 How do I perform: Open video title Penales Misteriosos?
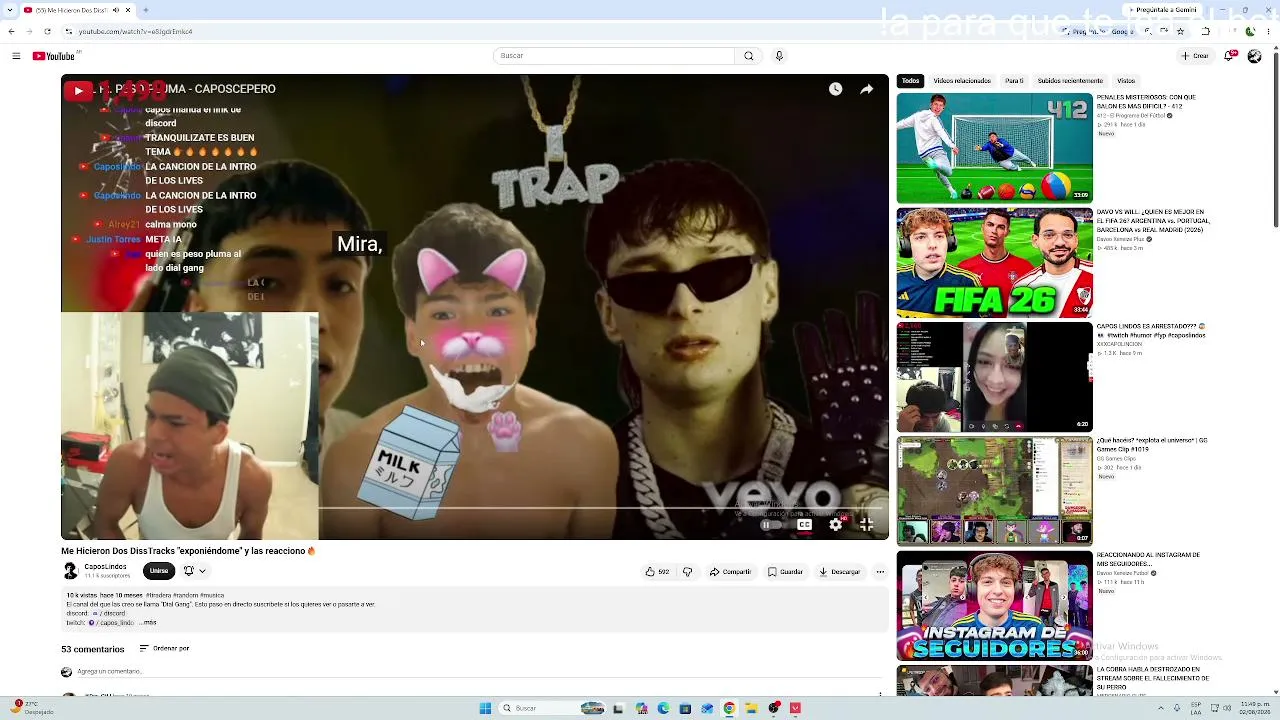click(1146, 102)
